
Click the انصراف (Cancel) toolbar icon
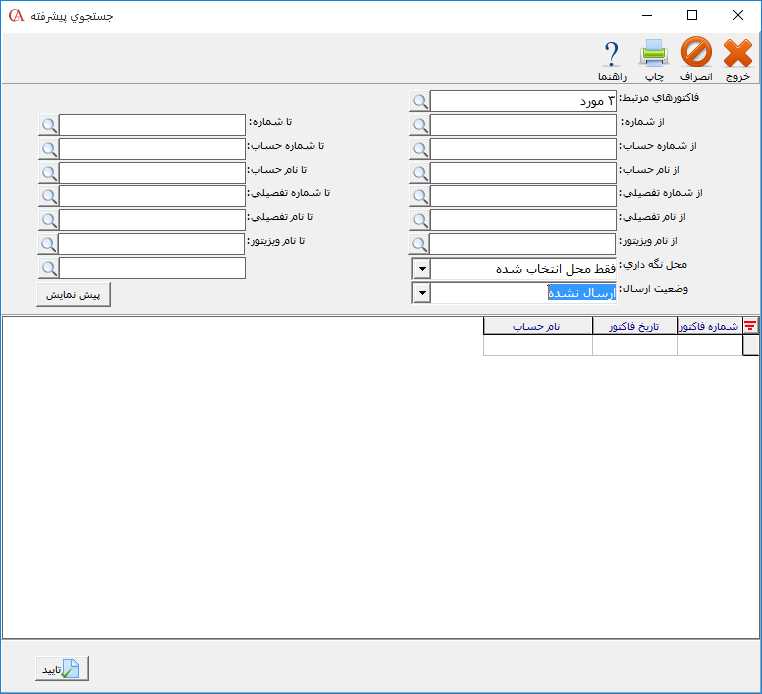696,54
